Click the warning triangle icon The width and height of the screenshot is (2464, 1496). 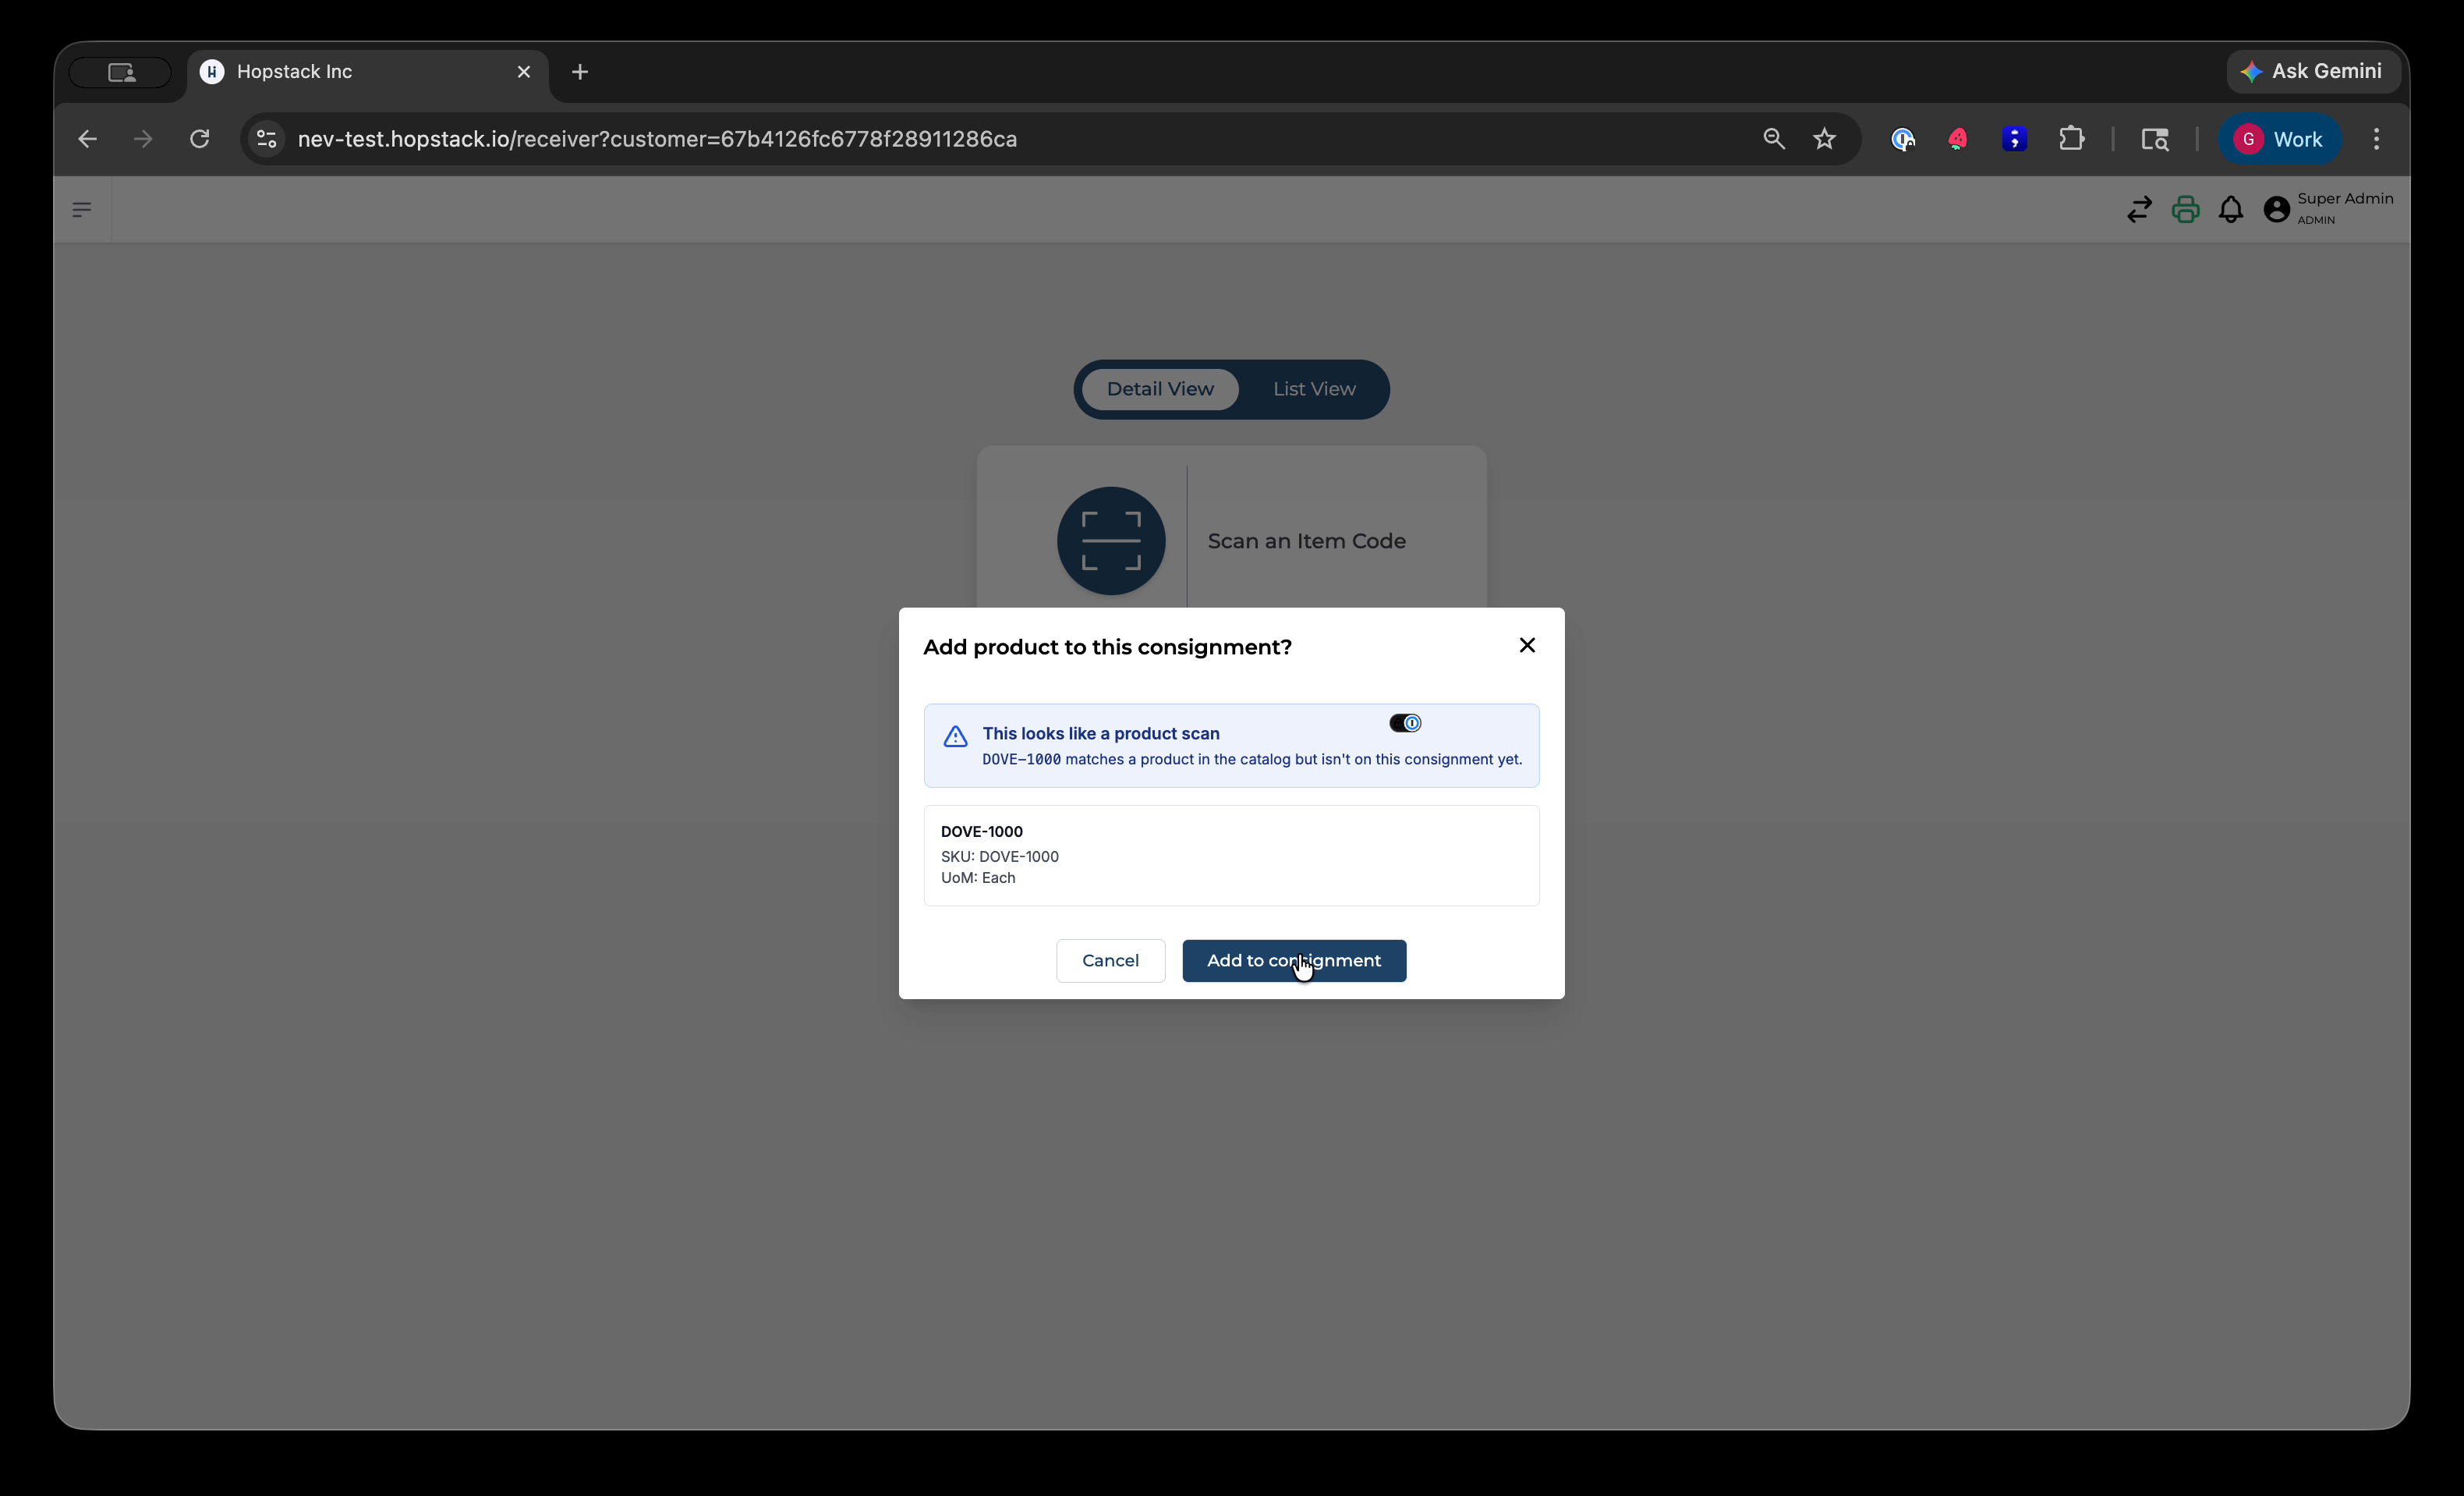click(x=955, y=737)
